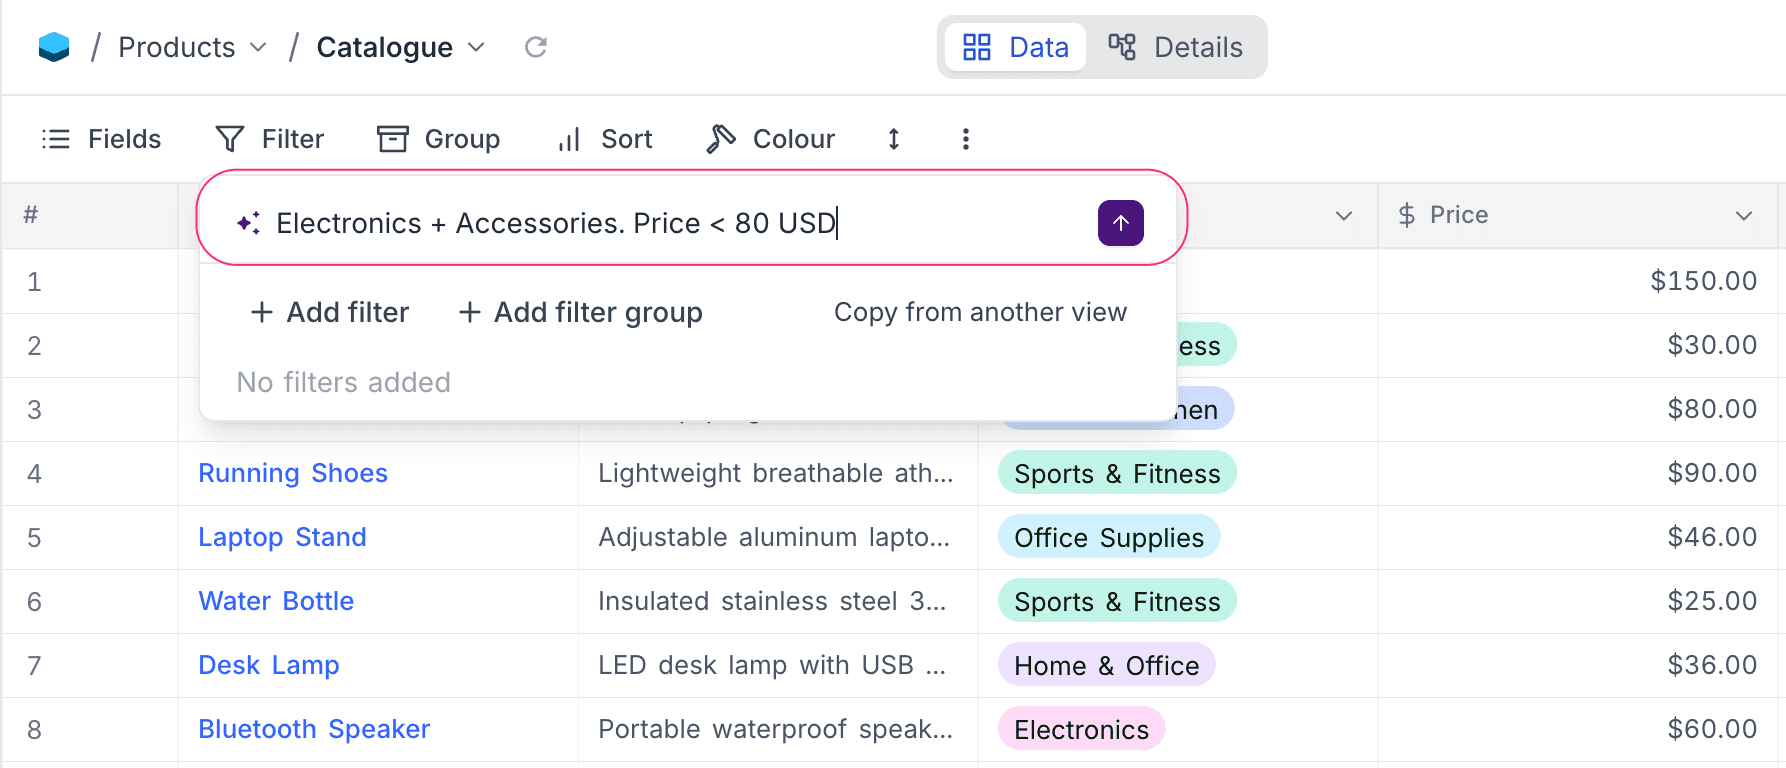Viewport: 1786px width, 768px height.
Task: Open the row height adjustment icon
Action: (x=894, y=139)
